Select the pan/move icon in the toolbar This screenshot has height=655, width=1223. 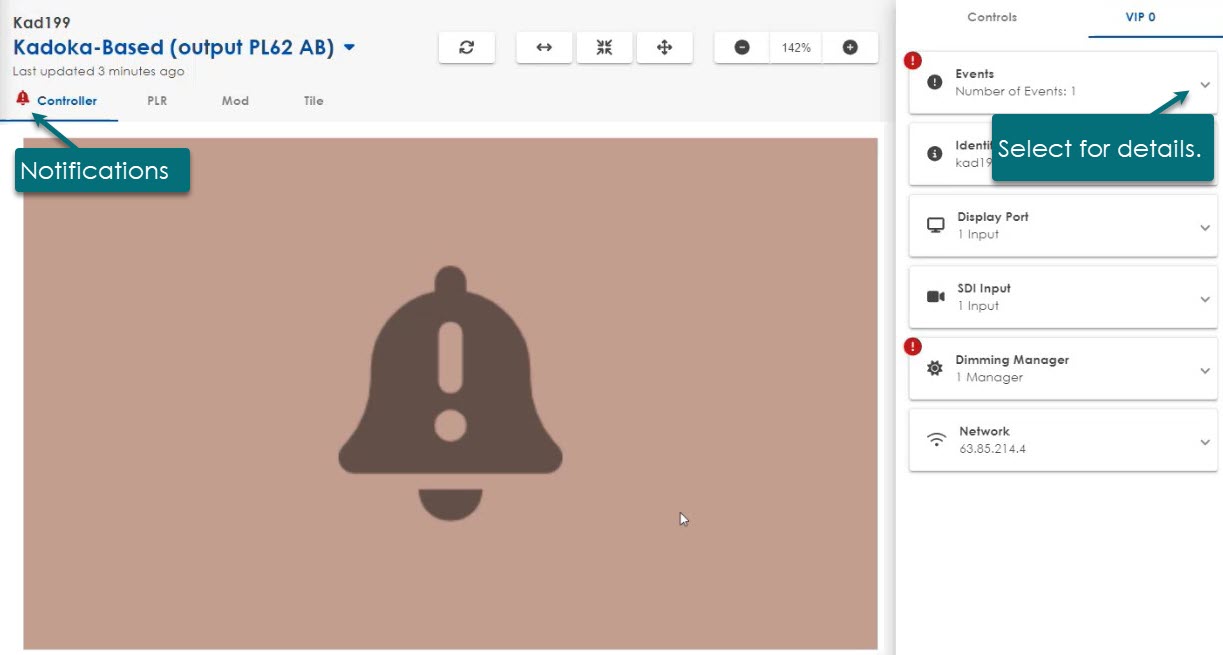[x=665, y=46]
